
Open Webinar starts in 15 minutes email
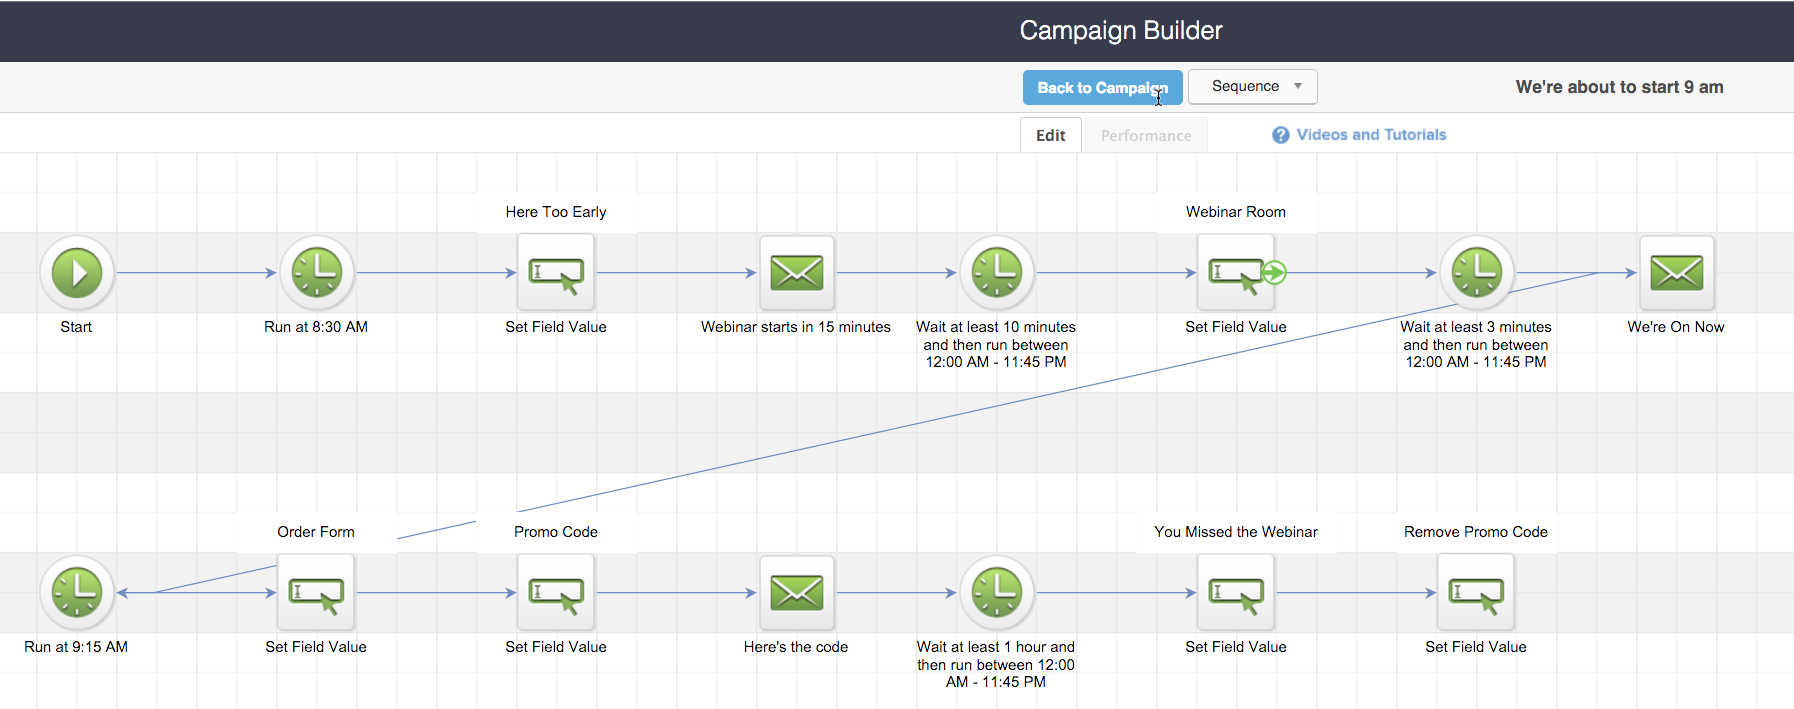point(796,273)
